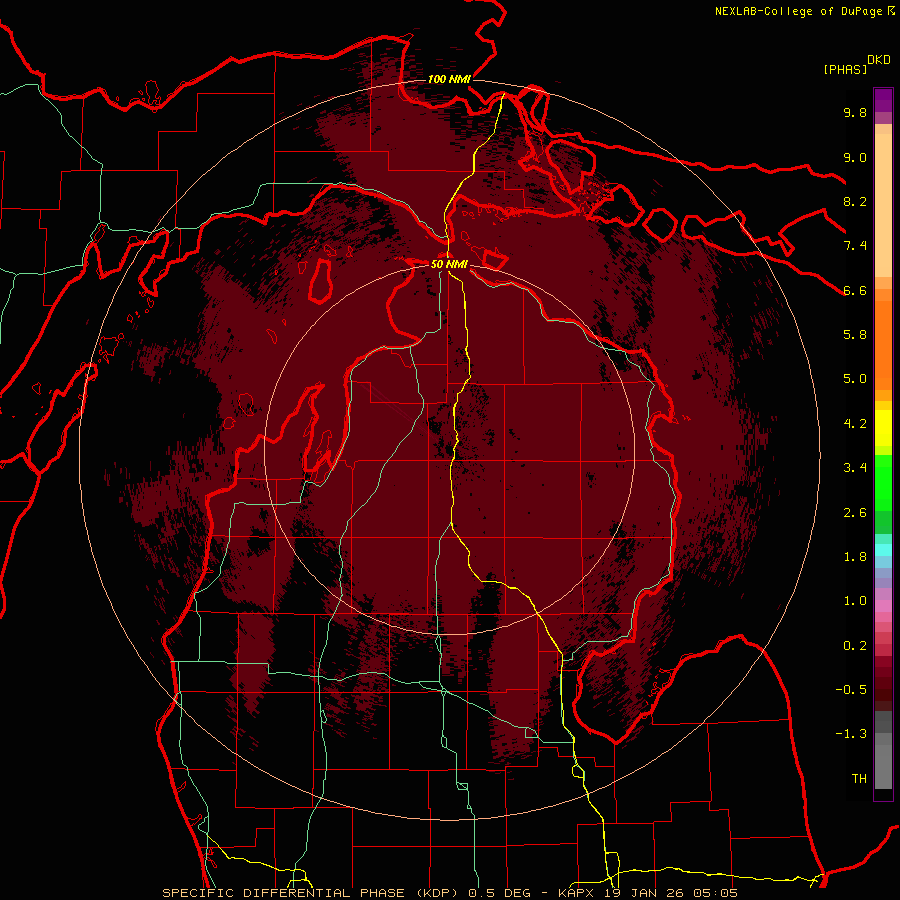Click the 05:05 timestamp in the caption
The height and width of the screenshot is (900, 900).
click(x=717, y=893)
